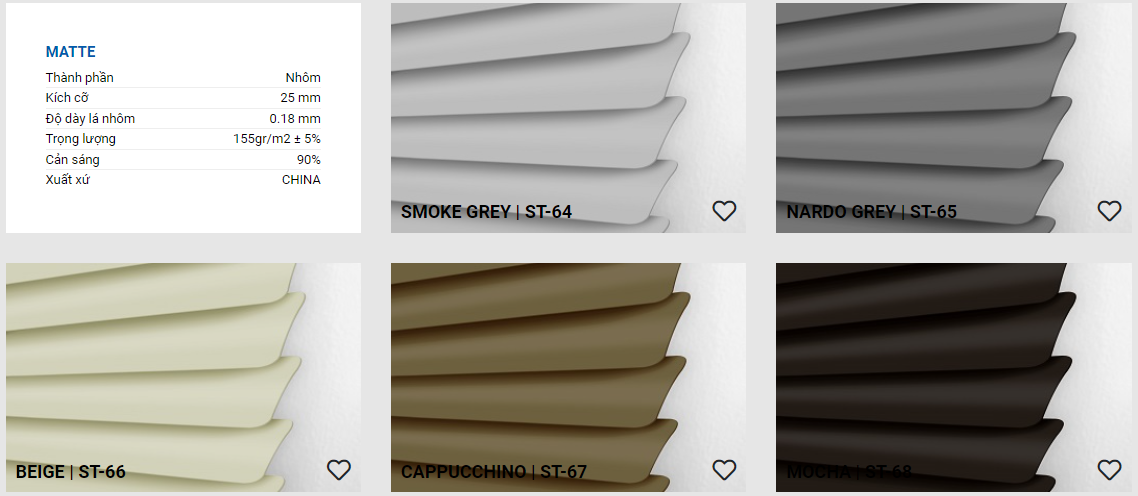Favorite the Smoke Grey ST-64 swatch
This screenshot has width=1138, height=496.
[724, 211]
